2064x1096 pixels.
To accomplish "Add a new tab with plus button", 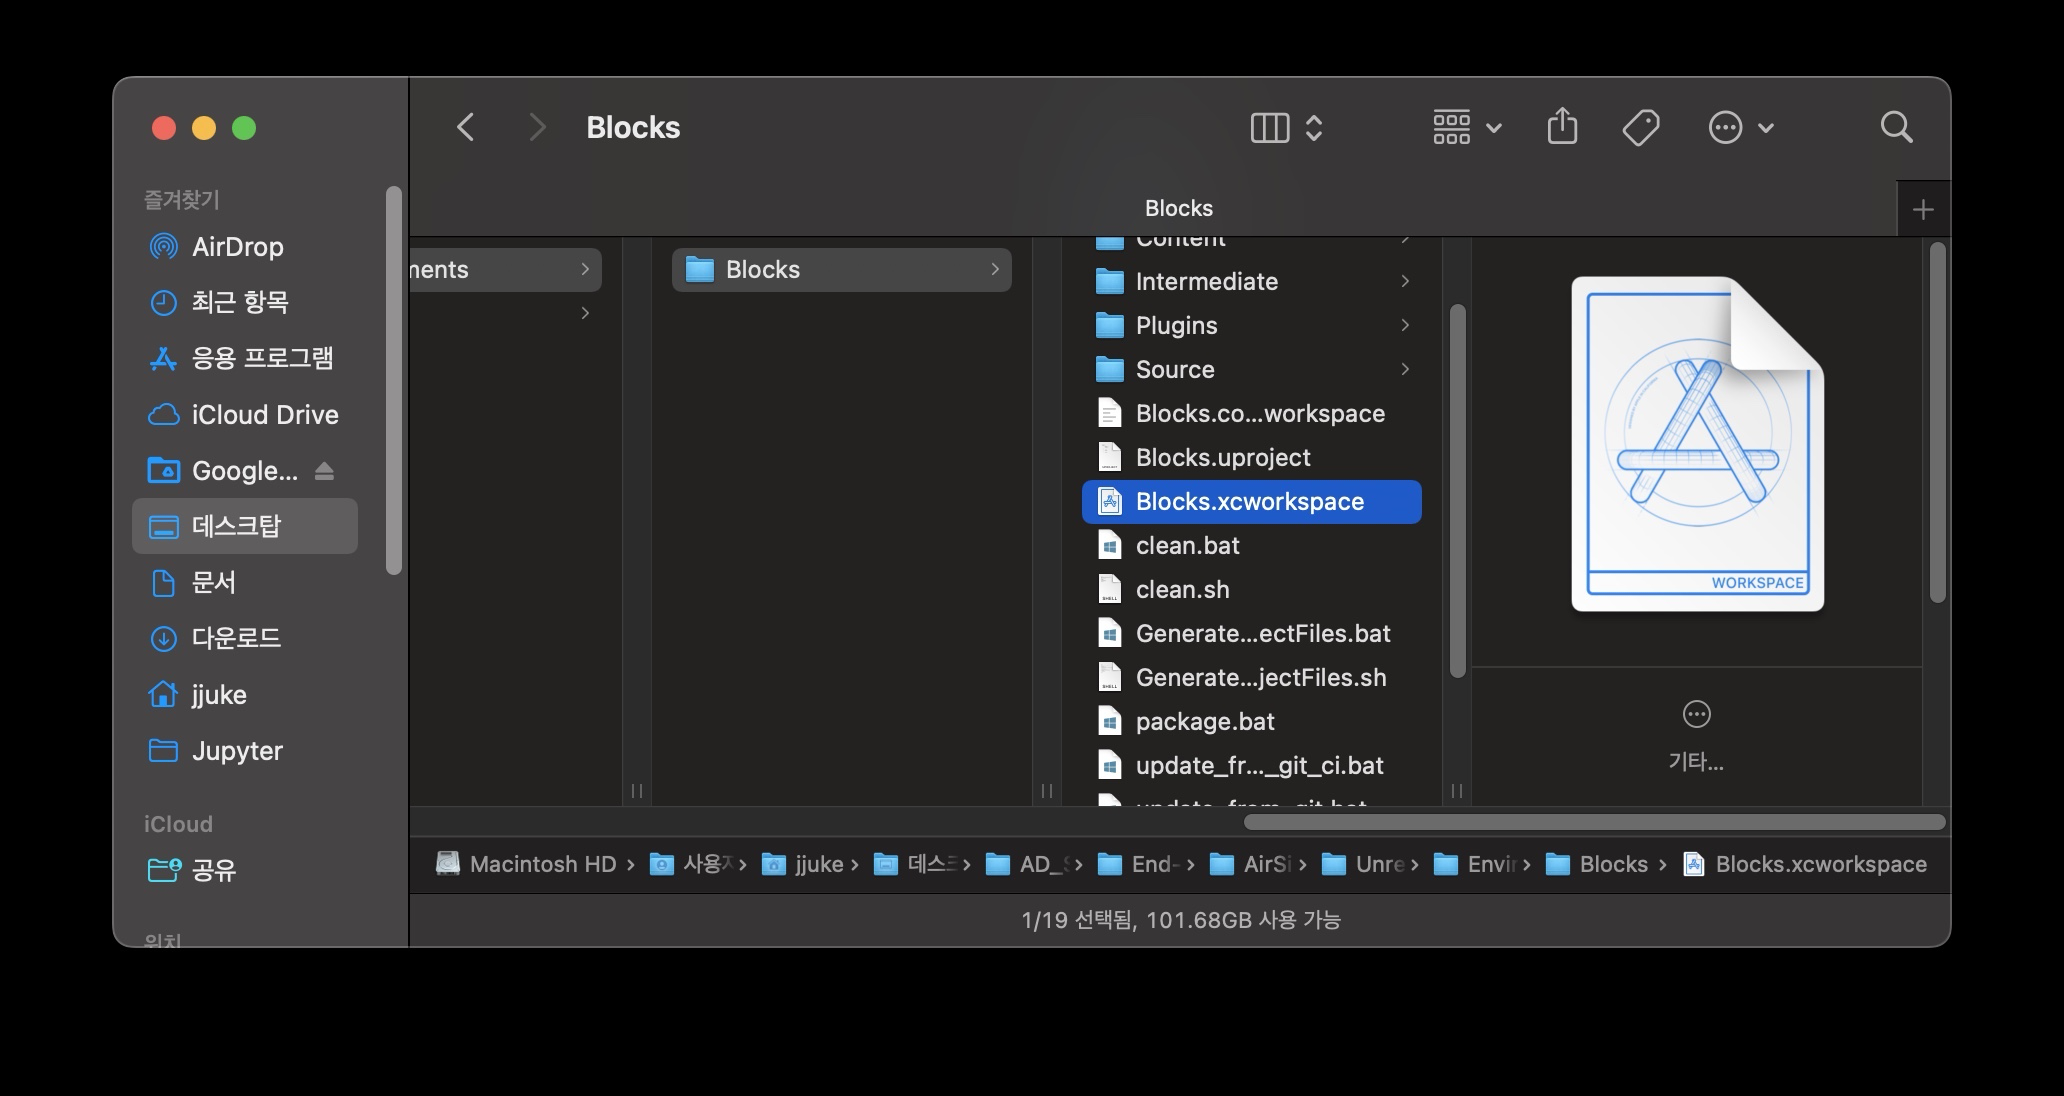I will 1923,209.
